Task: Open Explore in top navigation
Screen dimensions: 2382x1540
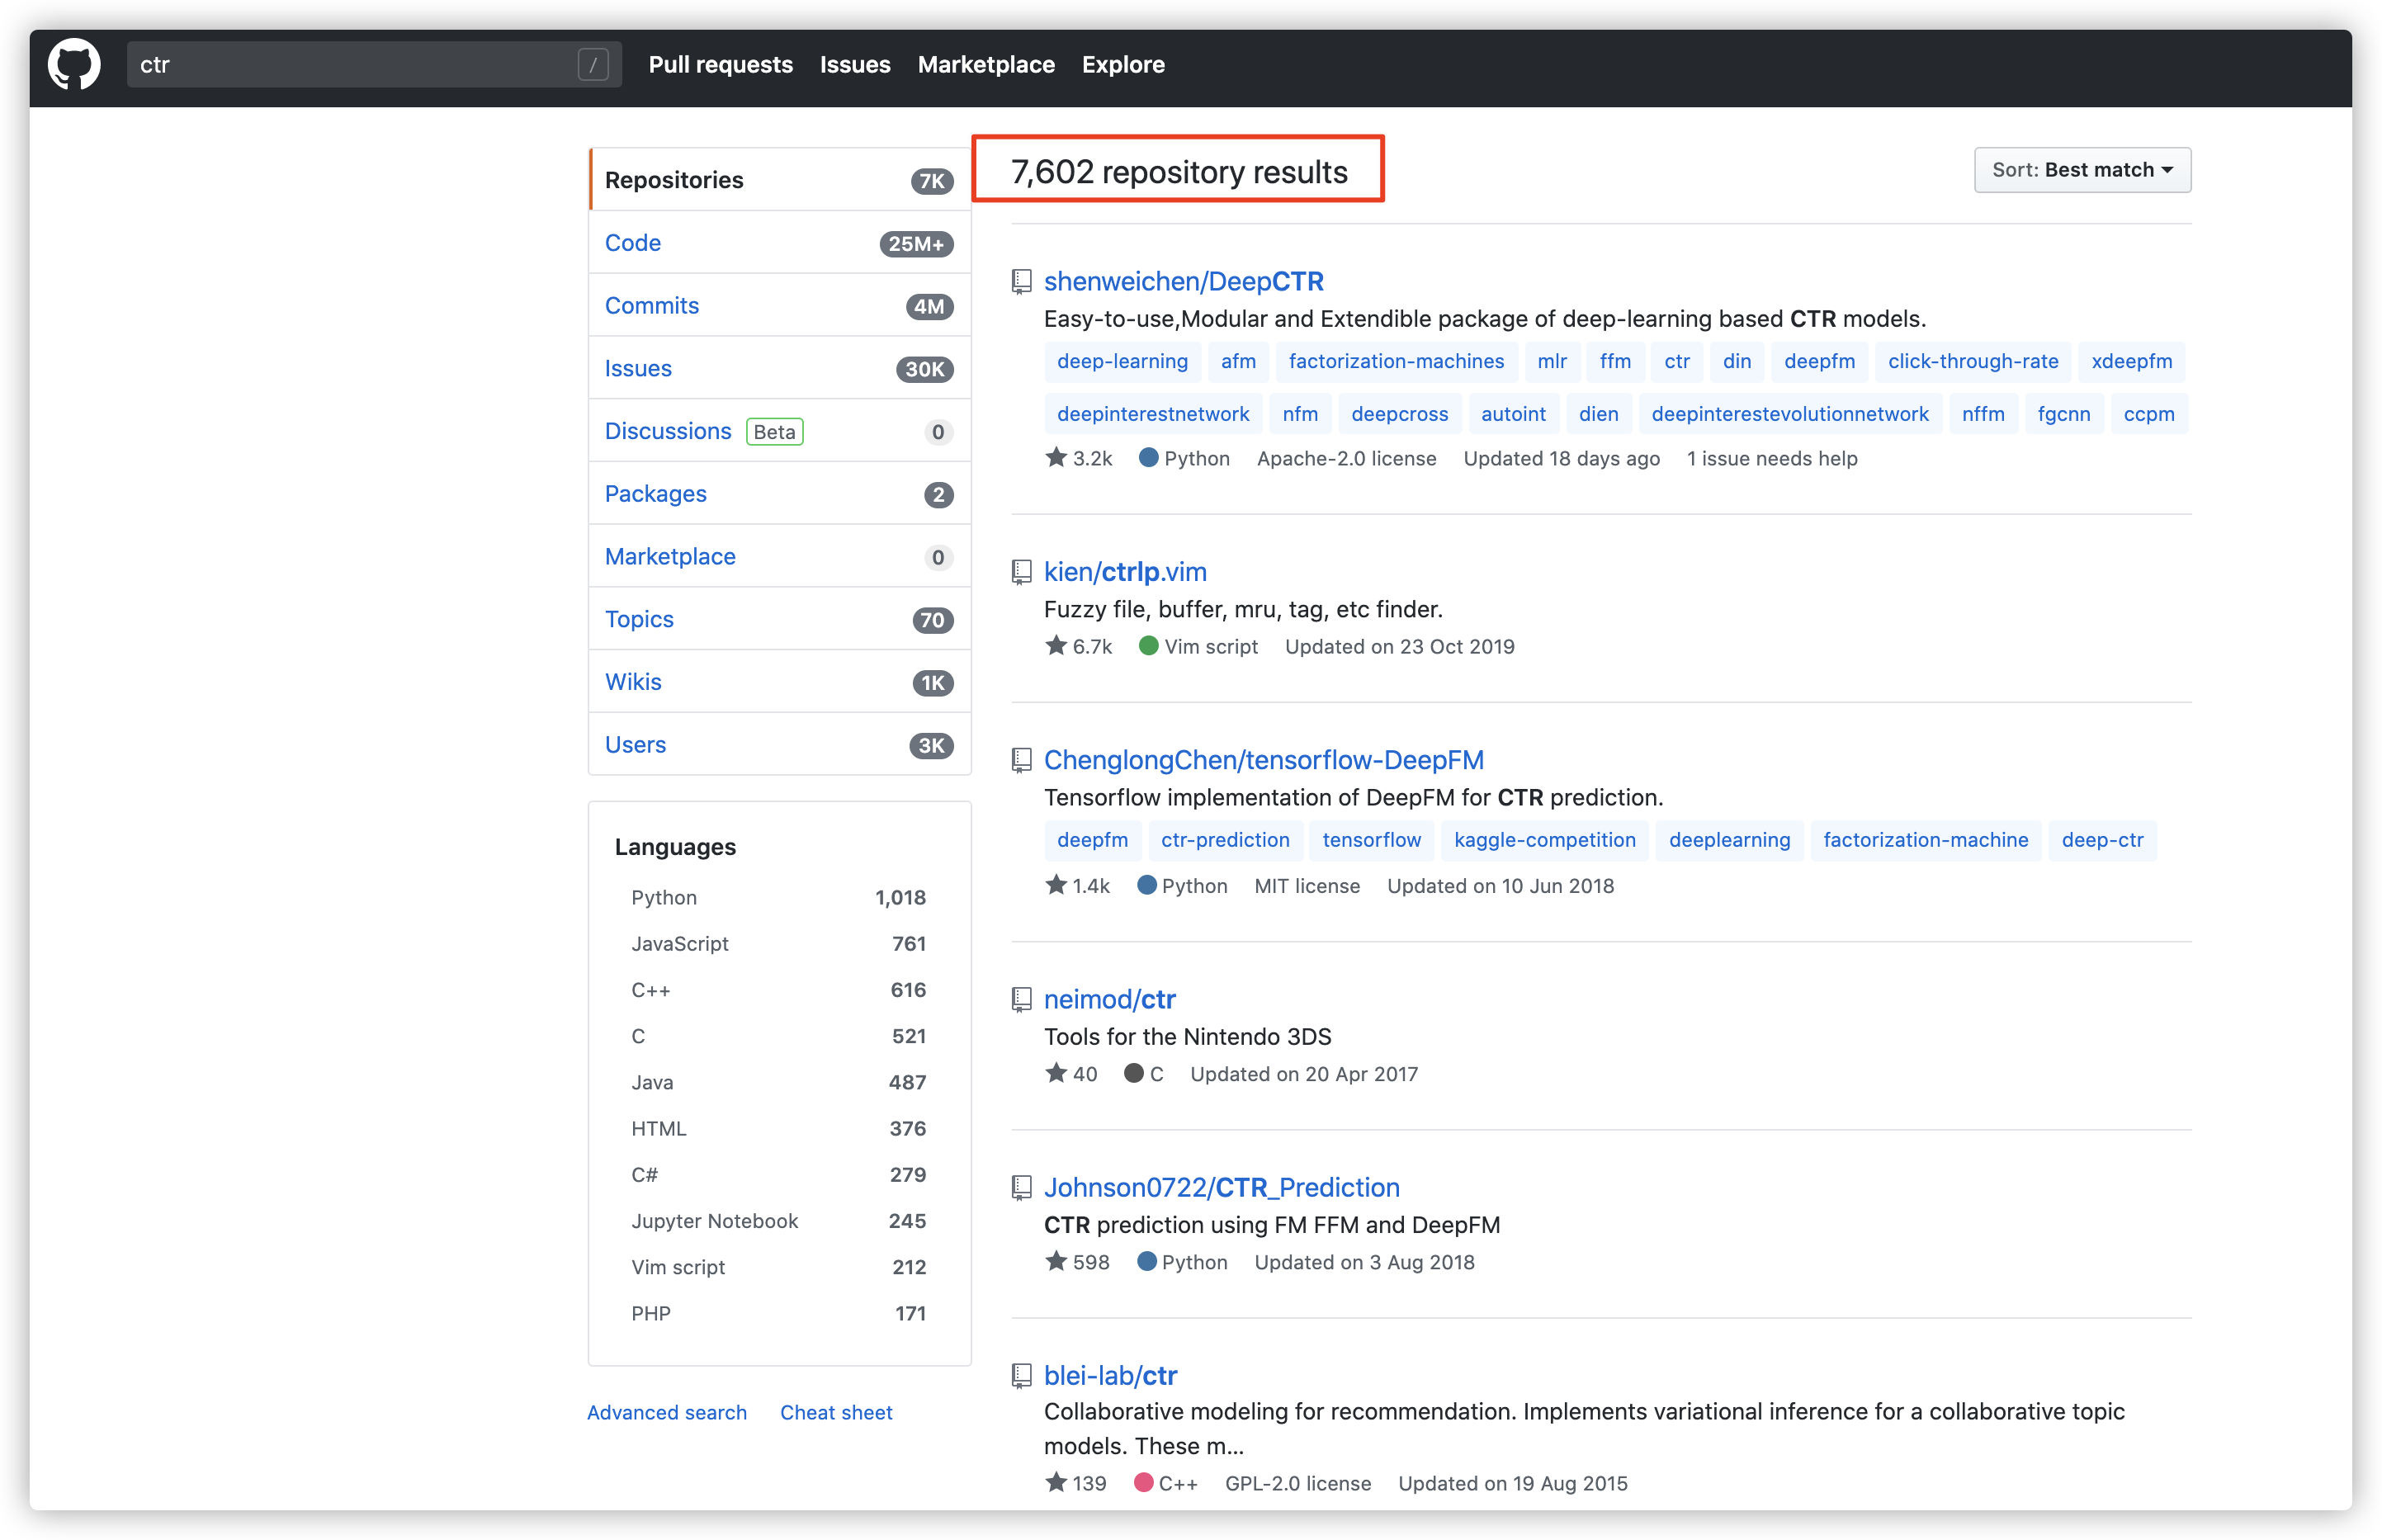Action: pos(1123,65)
